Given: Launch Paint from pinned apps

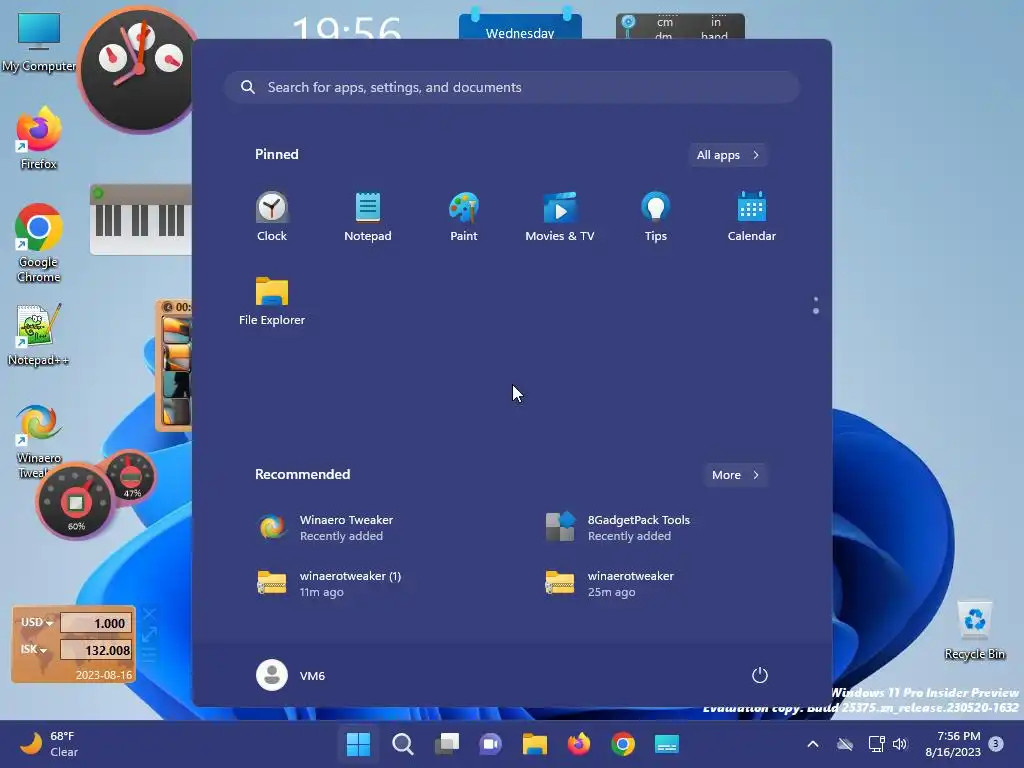Looking at the screenshot, I should (464, 217).
